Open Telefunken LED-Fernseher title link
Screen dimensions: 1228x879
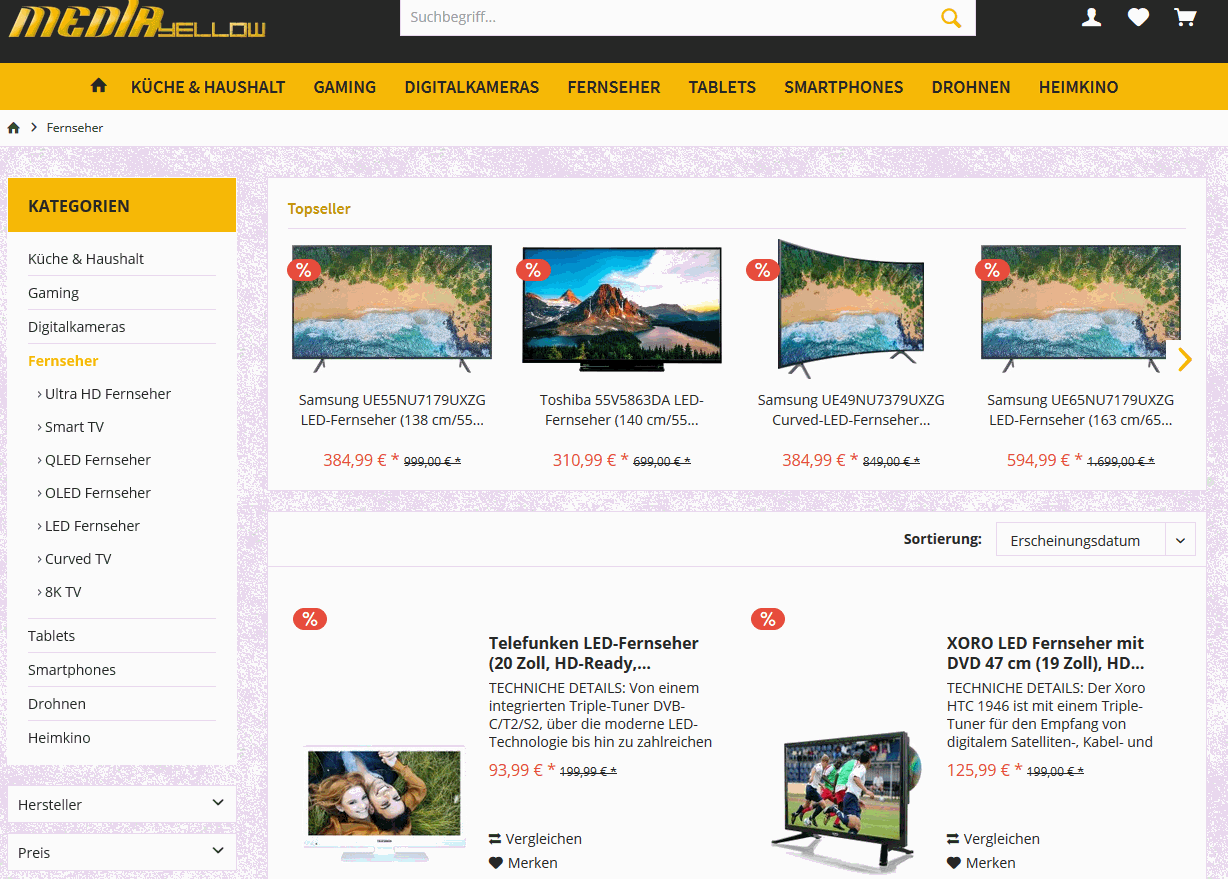(x=594, y=653)
